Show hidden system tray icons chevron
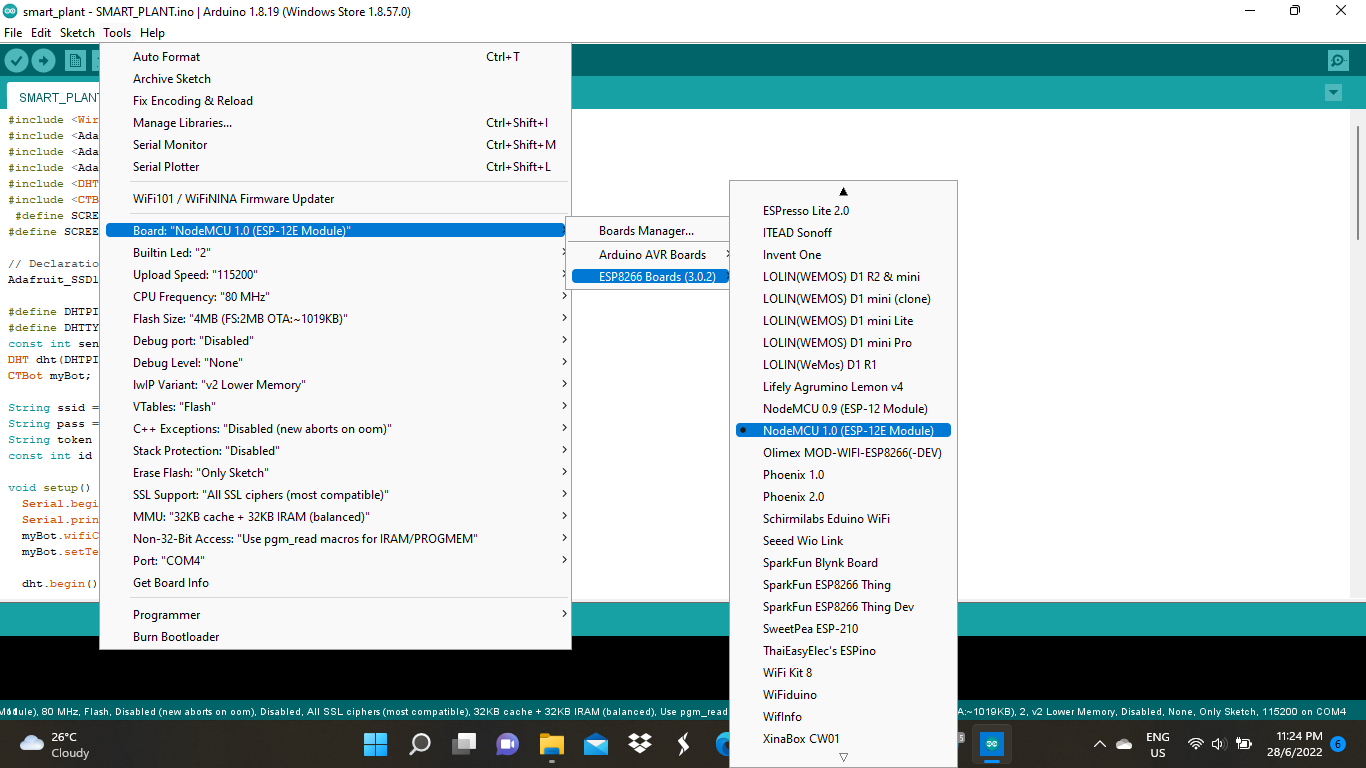This screenshot has height=768, width=1366. tap(1100, 744)
